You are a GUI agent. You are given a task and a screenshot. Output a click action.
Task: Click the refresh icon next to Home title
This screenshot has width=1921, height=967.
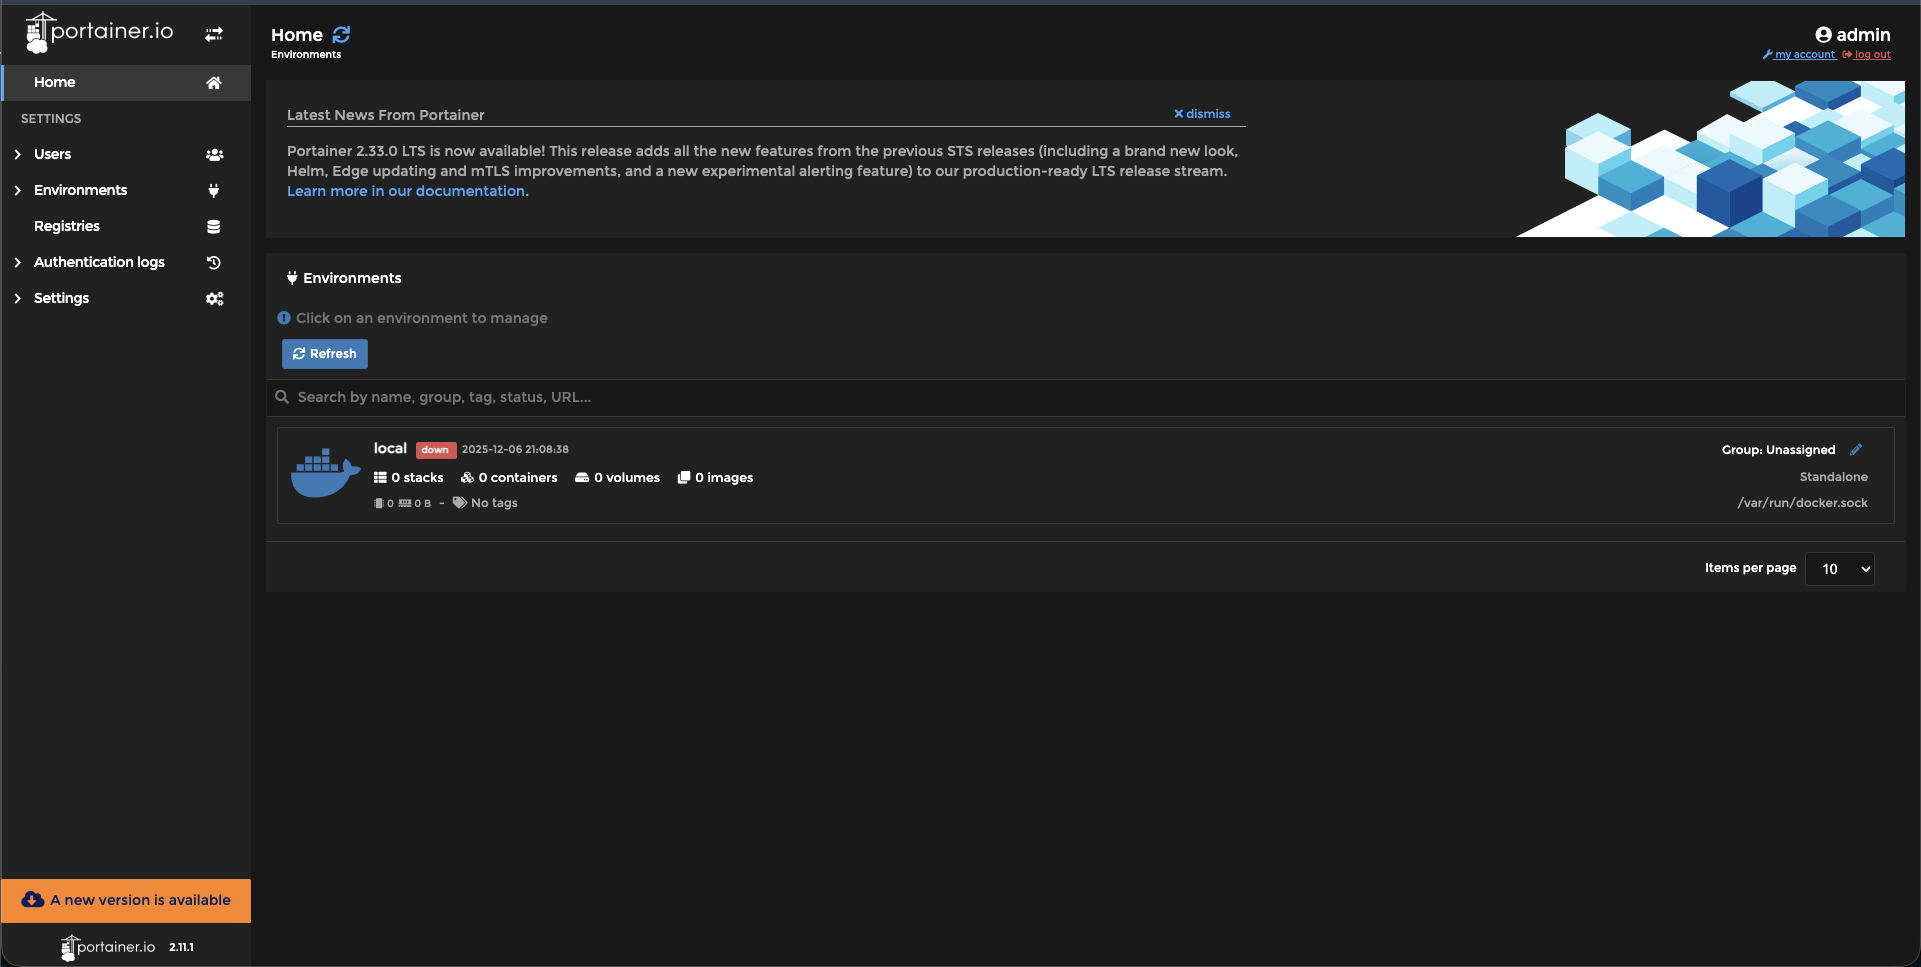(x=341, y=35)
